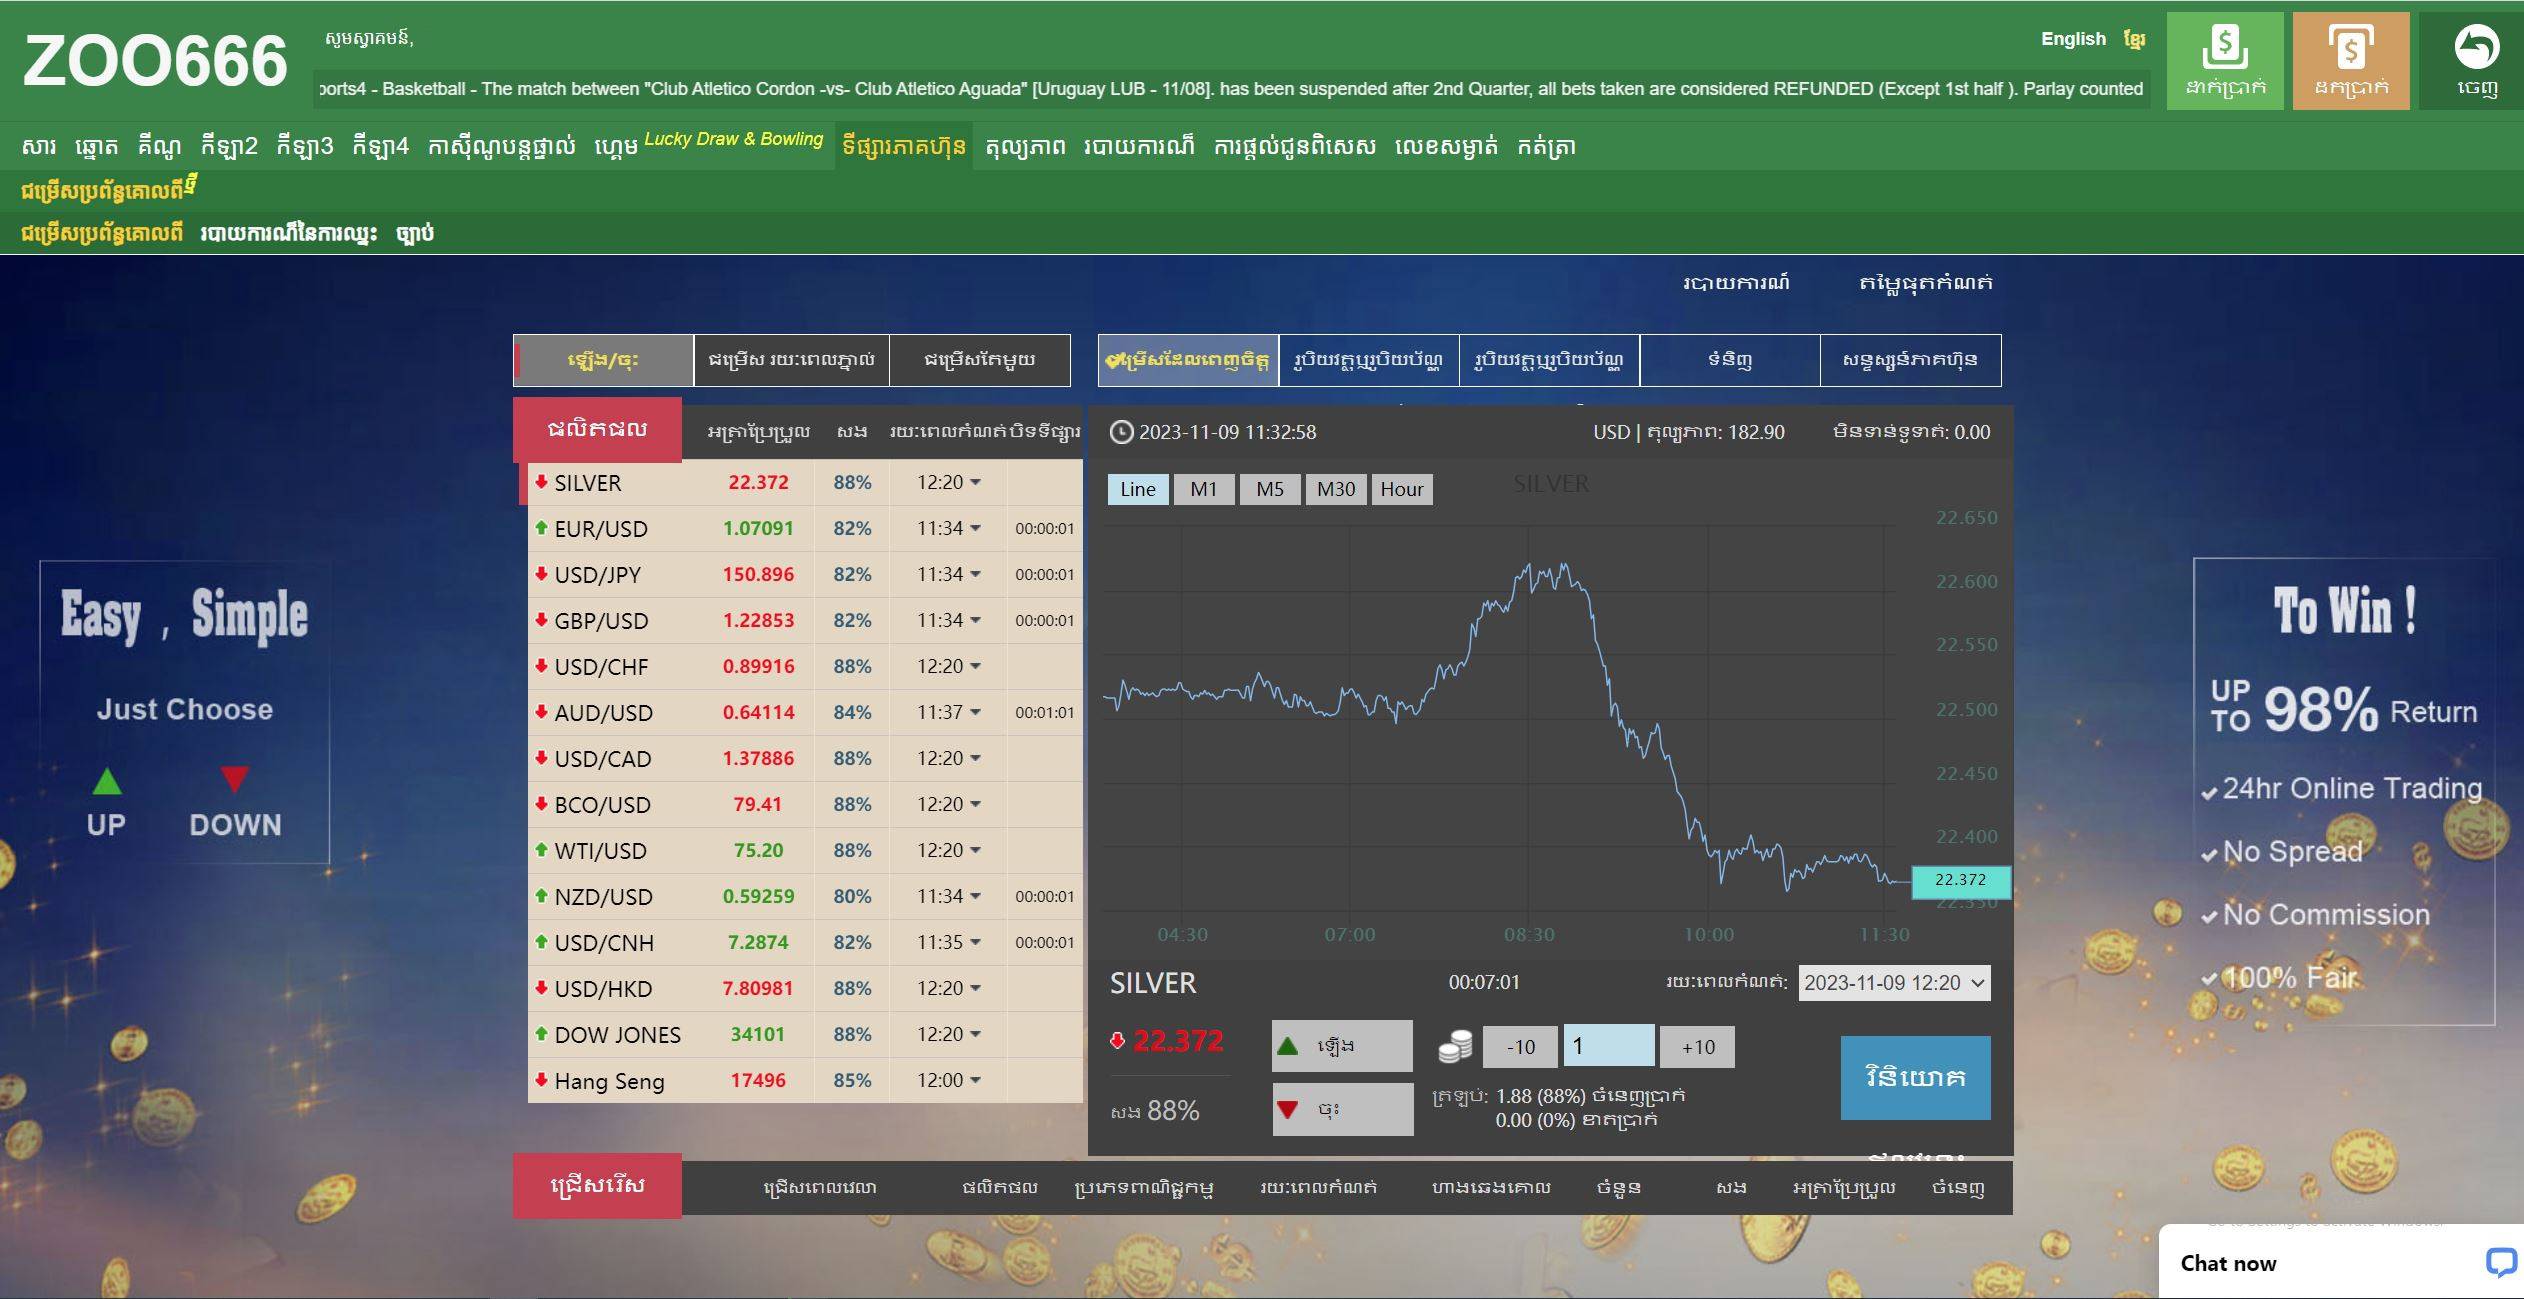Viewport: 2524px width, 1299px height.
Task: Click the coins stack icon near amount
Action: pyautogui.click(x=1455, y=1047)
